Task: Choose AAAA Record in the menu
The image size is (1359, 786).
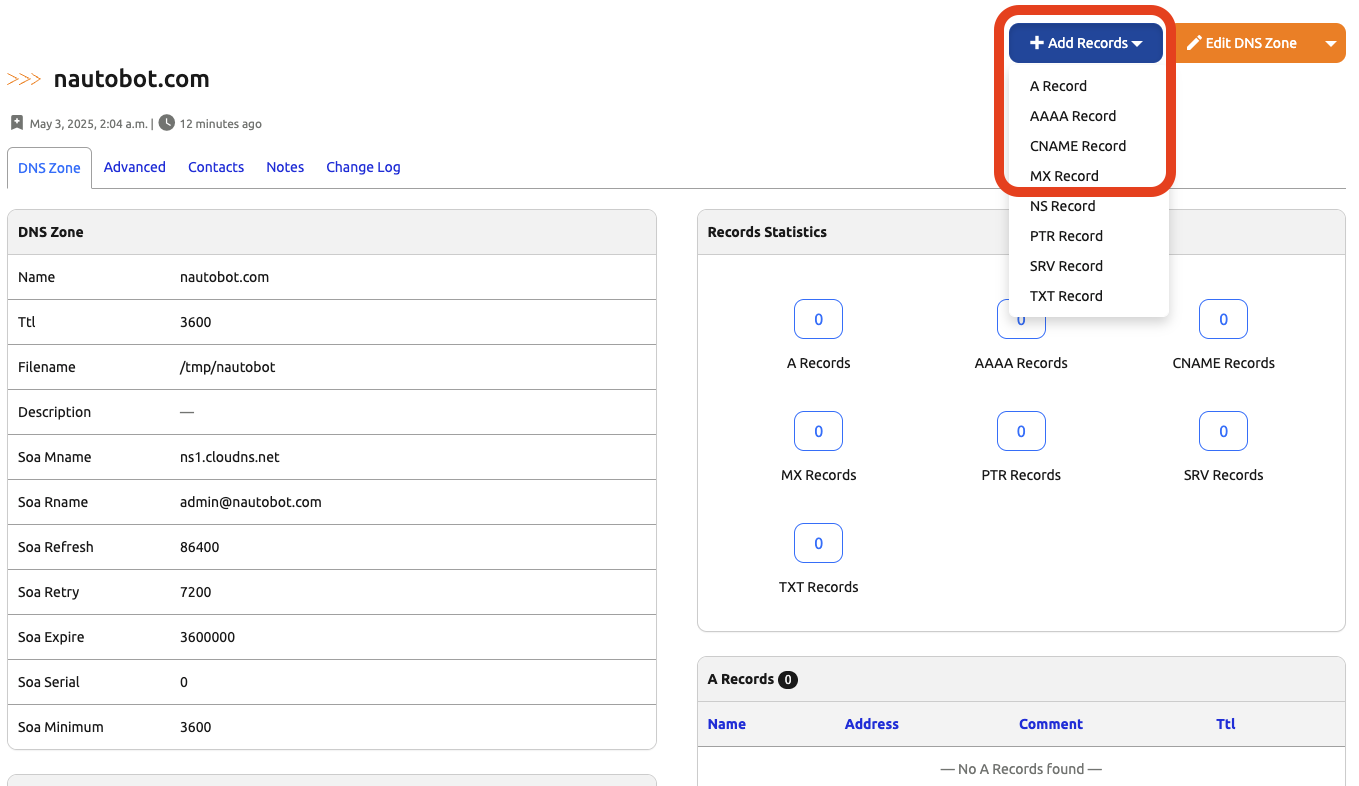Action: pyautogui.click(x=1072, y=116)
